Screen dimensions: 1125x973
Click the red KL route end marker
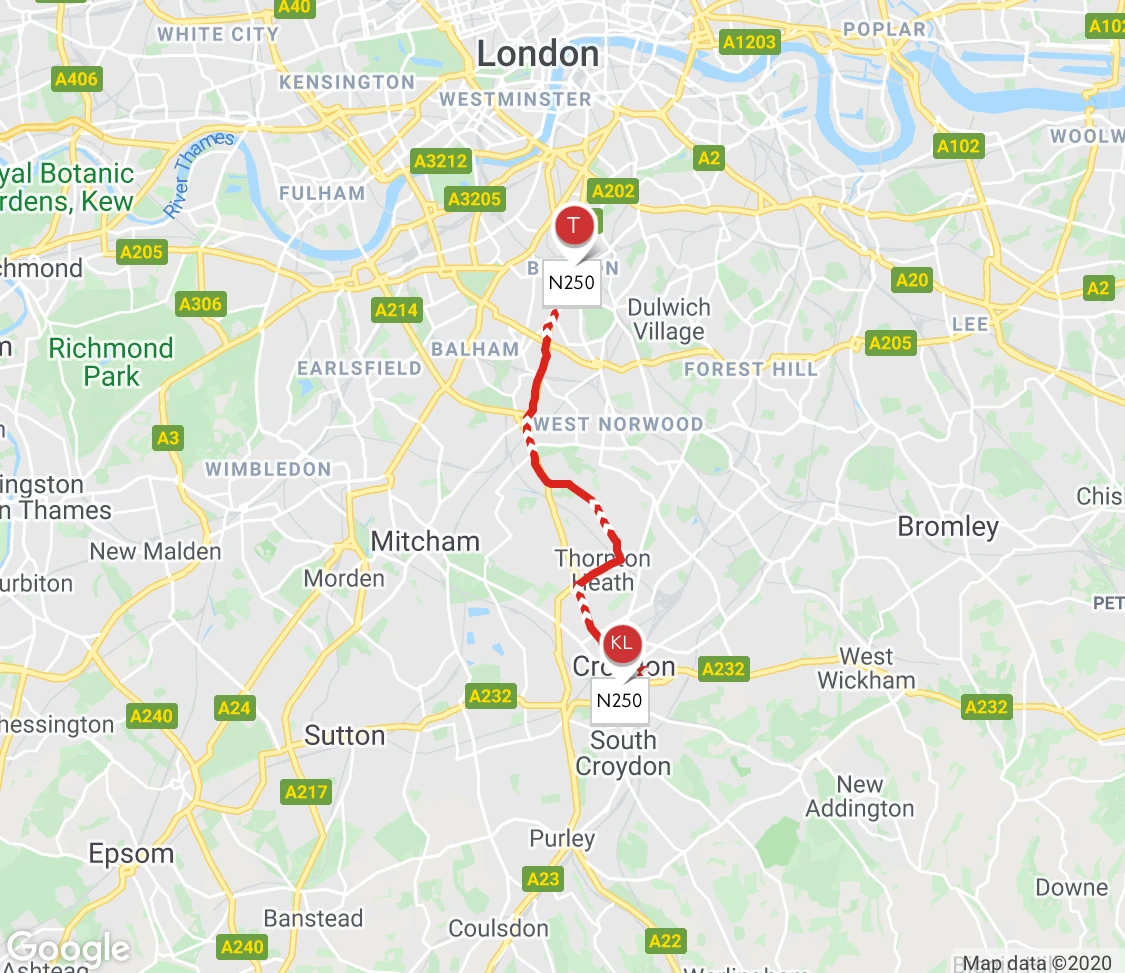point(621,643)
